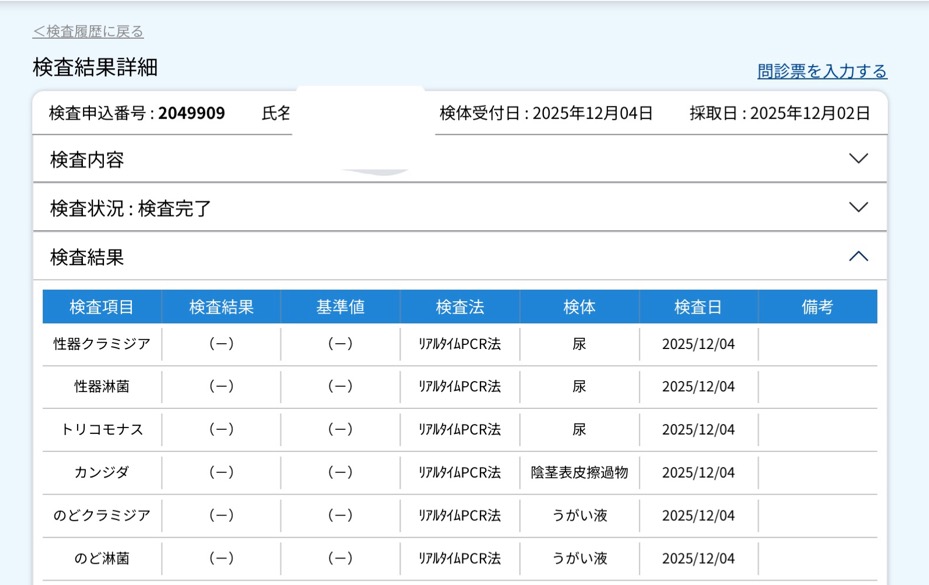The height and width of the screenshot is (585, 929).
Task: Click the 検査結果 column header in table
Action: click(221, 307)
